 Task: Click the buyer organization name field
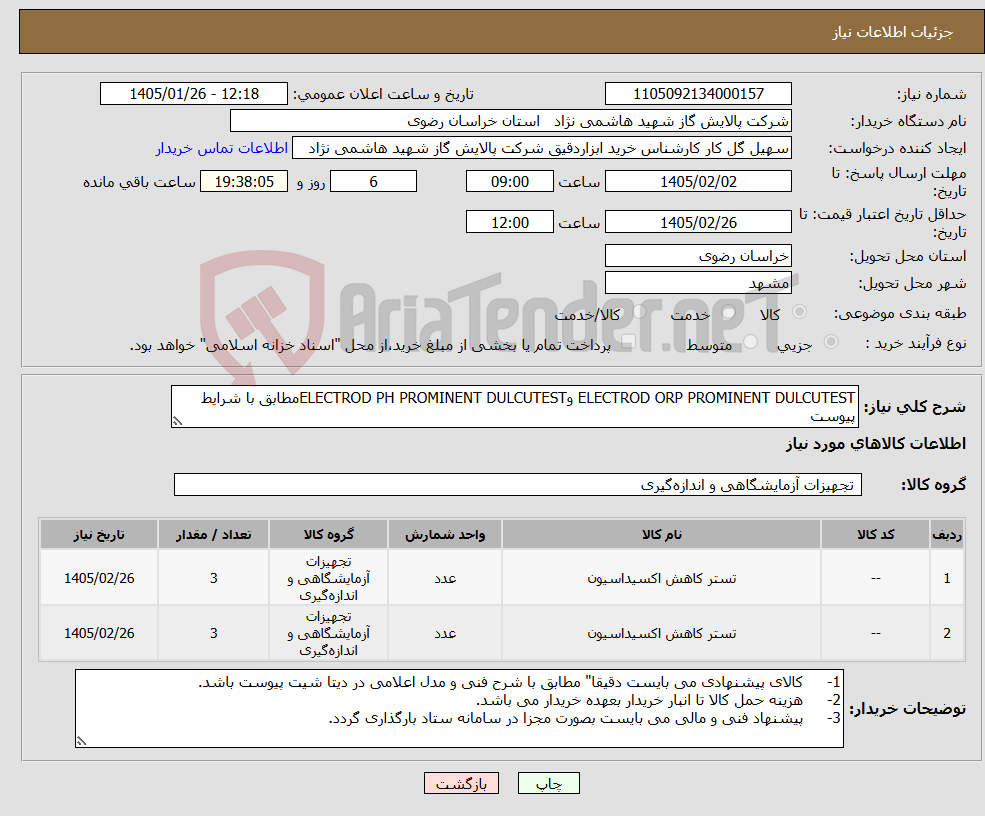click(x=511, y=121)
